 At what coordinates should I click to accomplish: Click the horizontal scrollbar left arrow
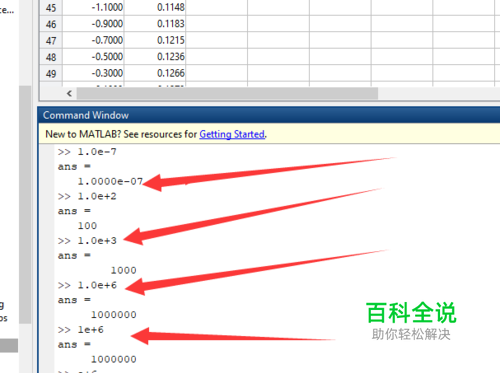coord(69,94)
